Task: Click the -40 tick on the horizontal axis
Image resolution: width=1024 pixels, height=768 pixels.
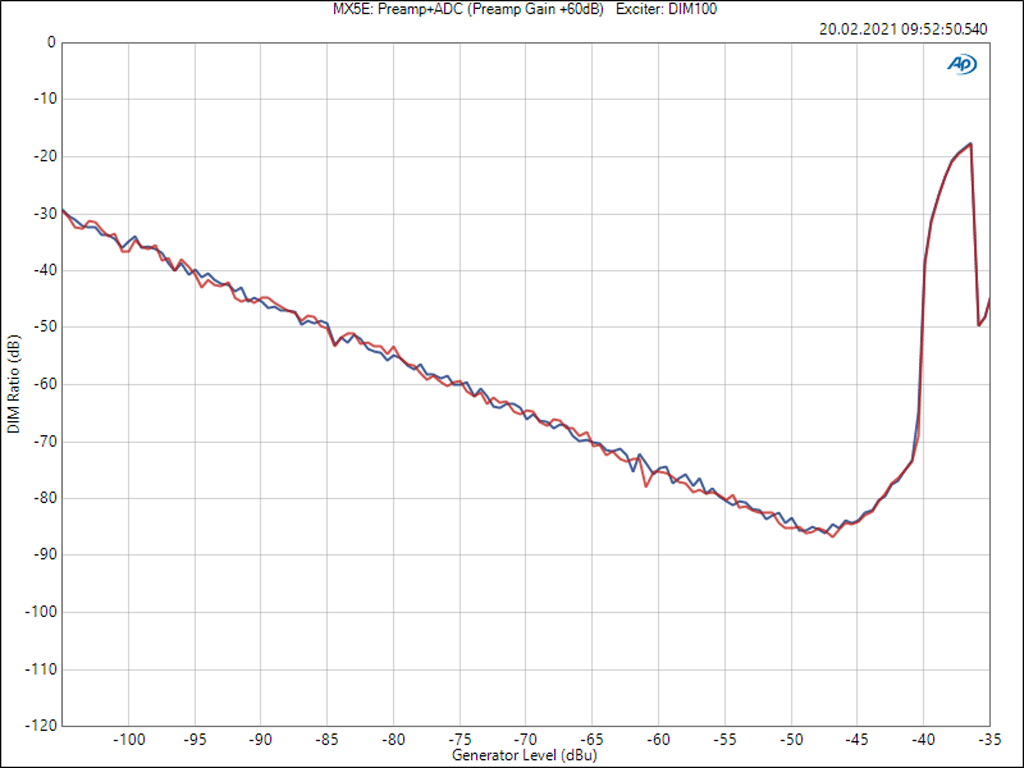Action: (923, 739)
